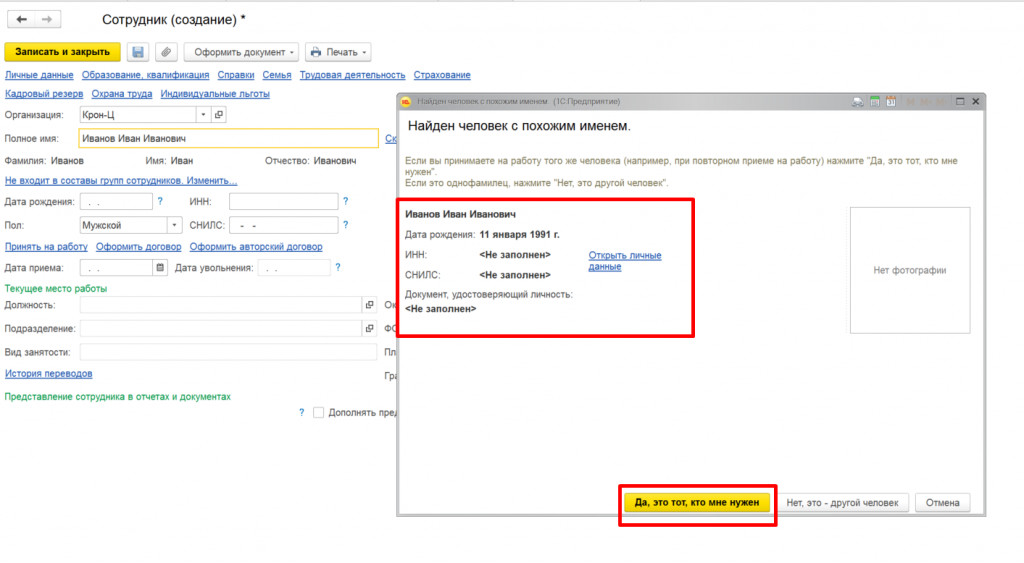Click the Дата увольнения input field

[294, 267]
